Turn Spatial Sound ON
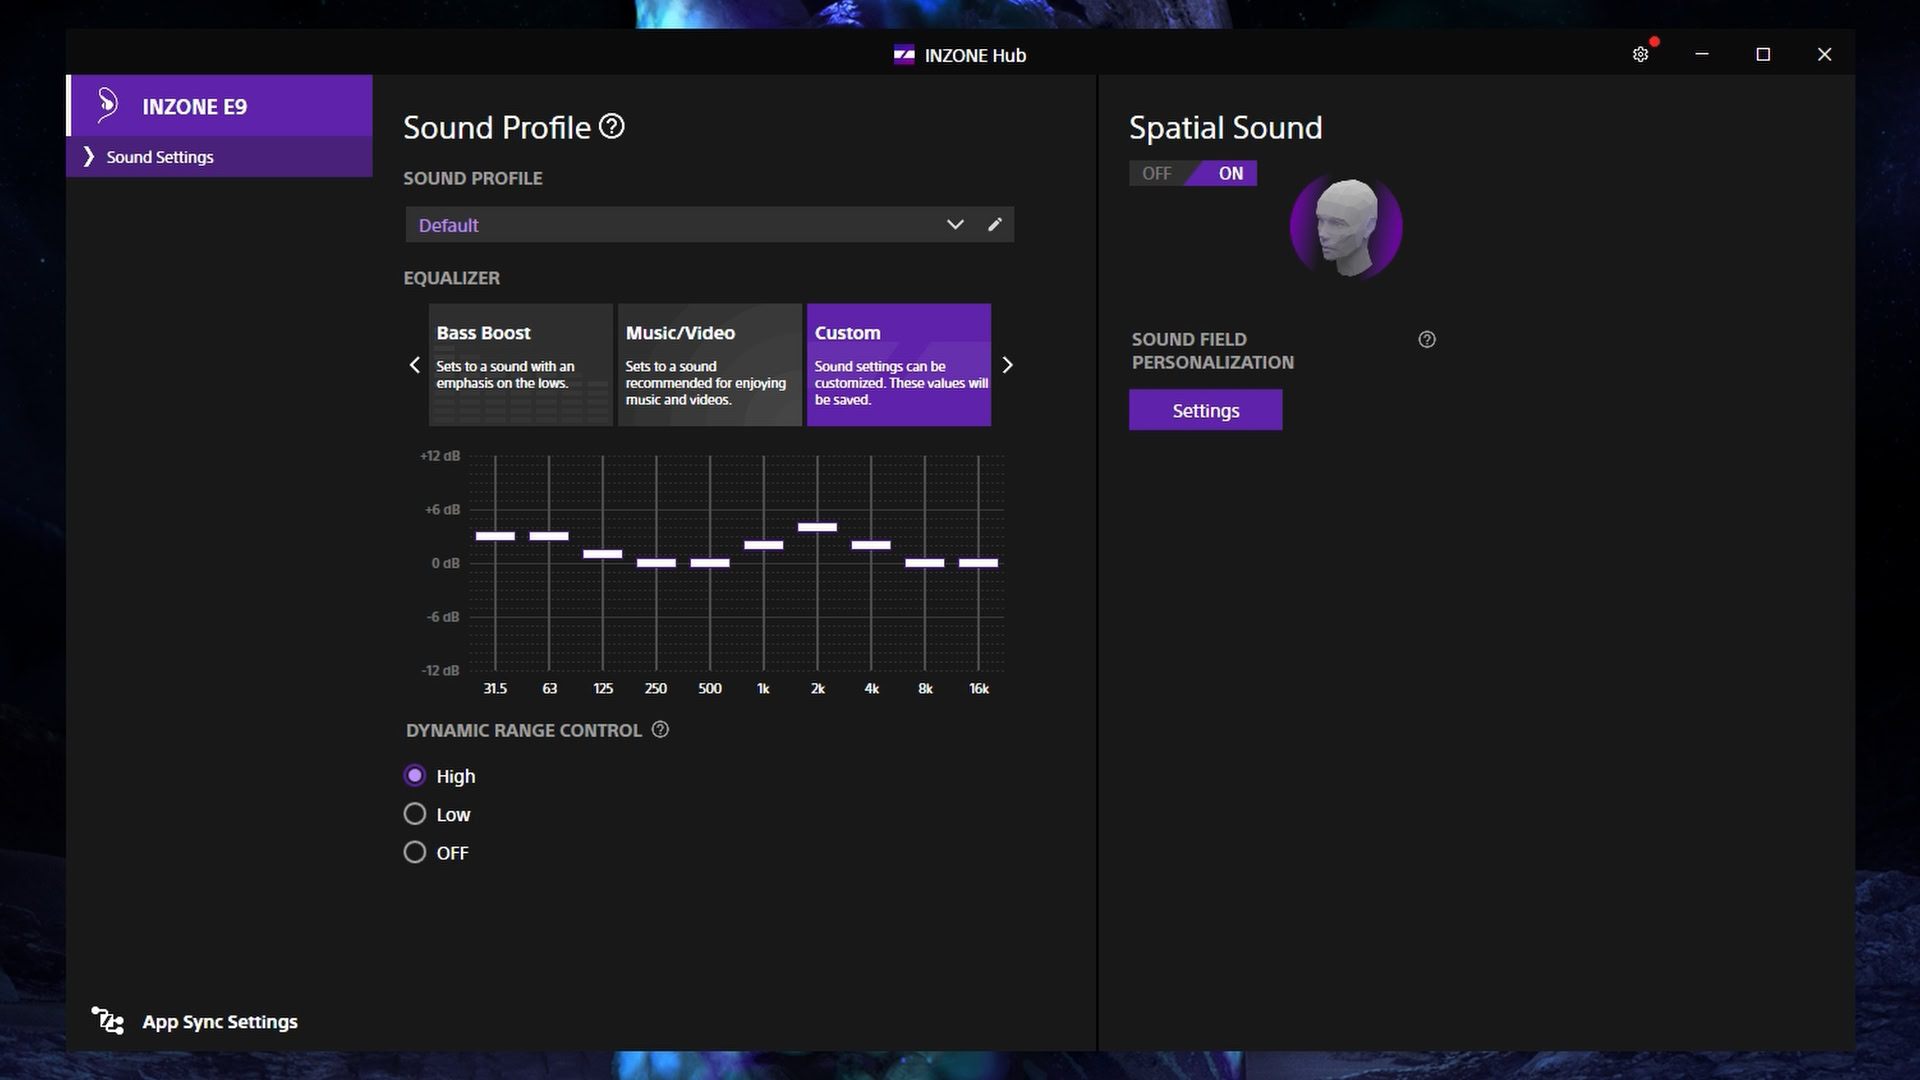 coord(1230,173)
